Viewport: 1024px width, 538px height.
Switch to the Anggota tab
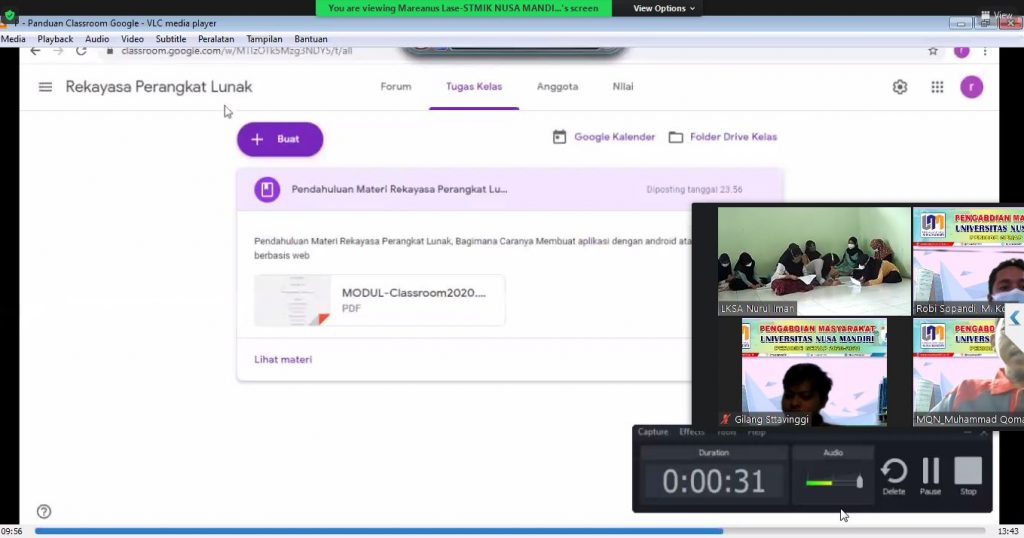(x=557, y=87)
